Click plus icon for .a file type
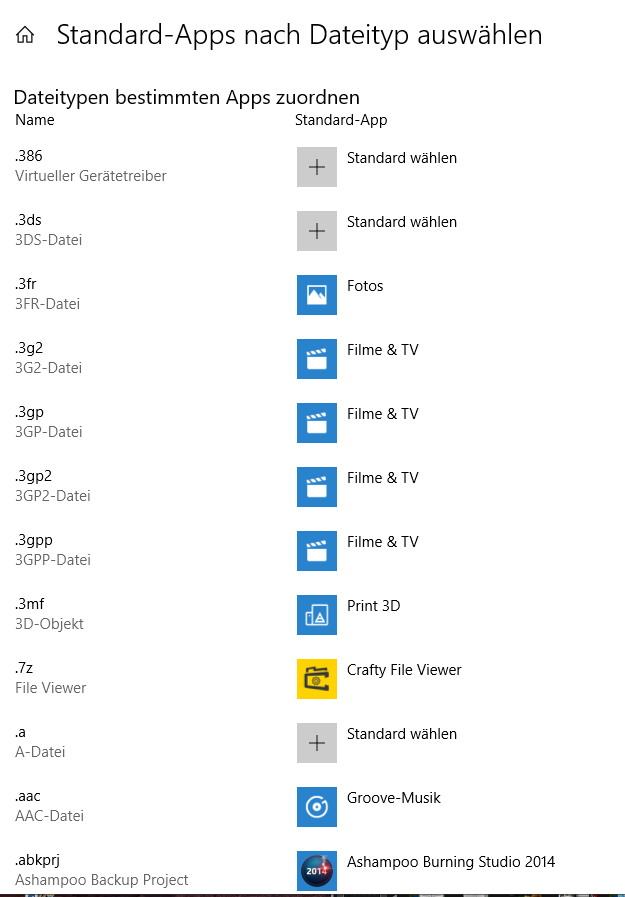Image resolution: width=625 pixels, height=897 pixels. [317, 743]
